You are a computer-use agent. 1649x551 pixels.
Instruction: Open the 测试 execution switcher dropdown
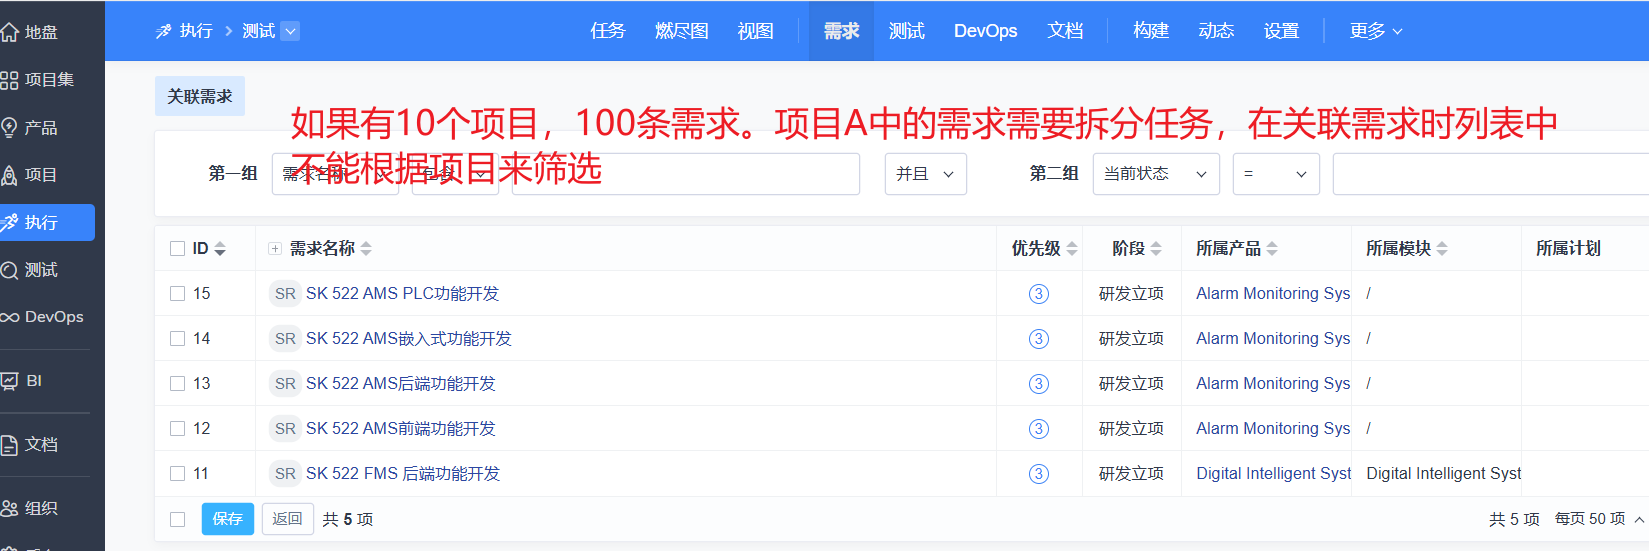coord(290,31)
